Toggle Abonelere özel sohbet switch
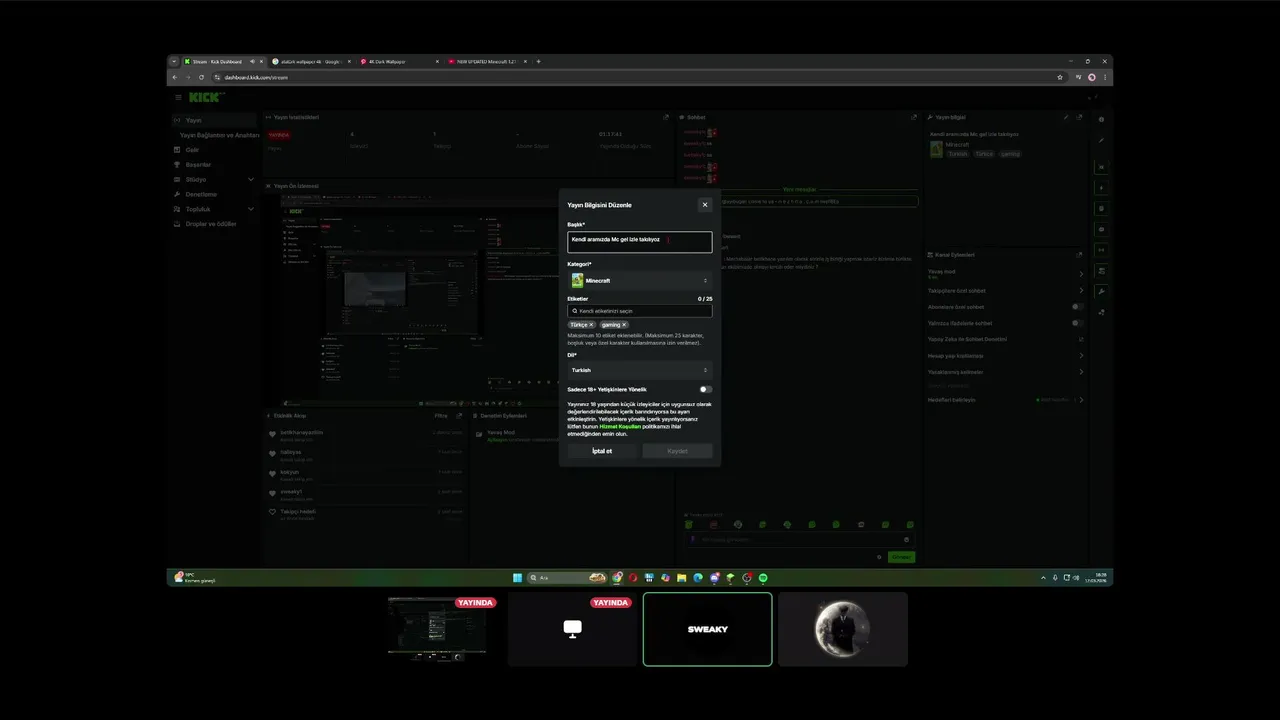1280x720 pixels. tap(1077, 307)
